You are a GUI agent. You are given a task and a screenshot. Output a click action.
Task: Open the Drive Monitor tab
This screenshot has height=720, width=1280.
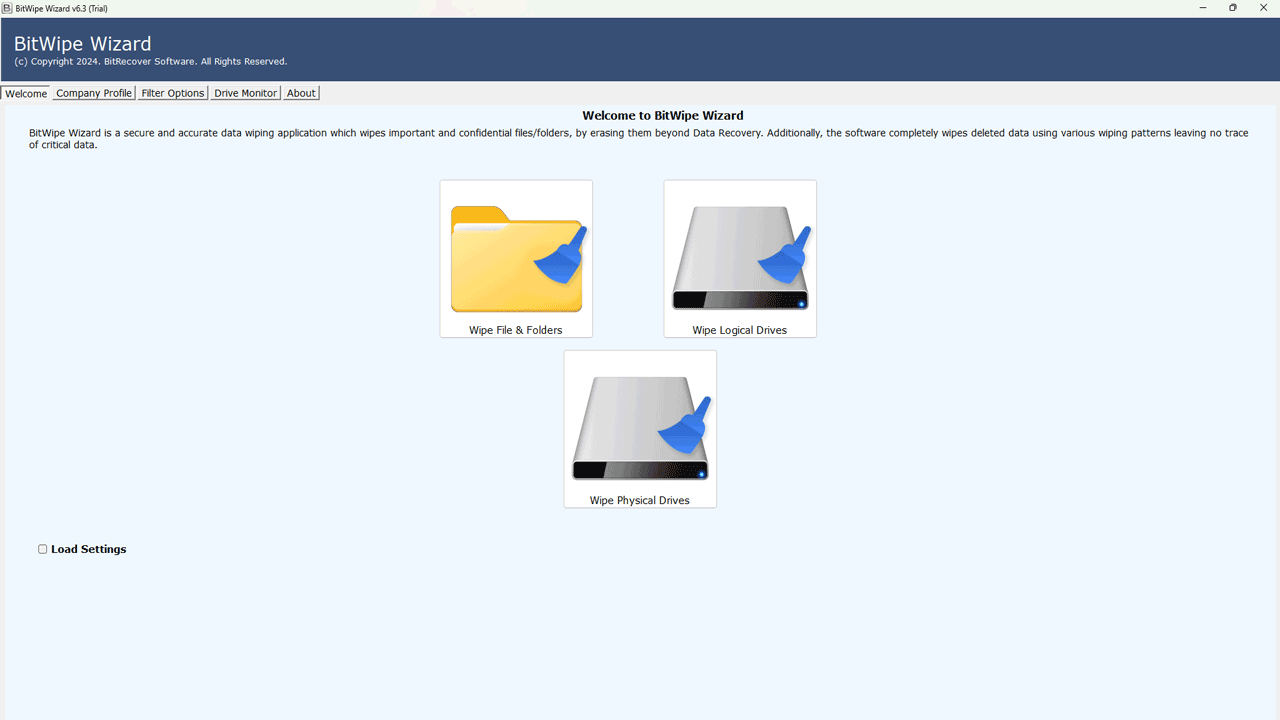[246, 93]
